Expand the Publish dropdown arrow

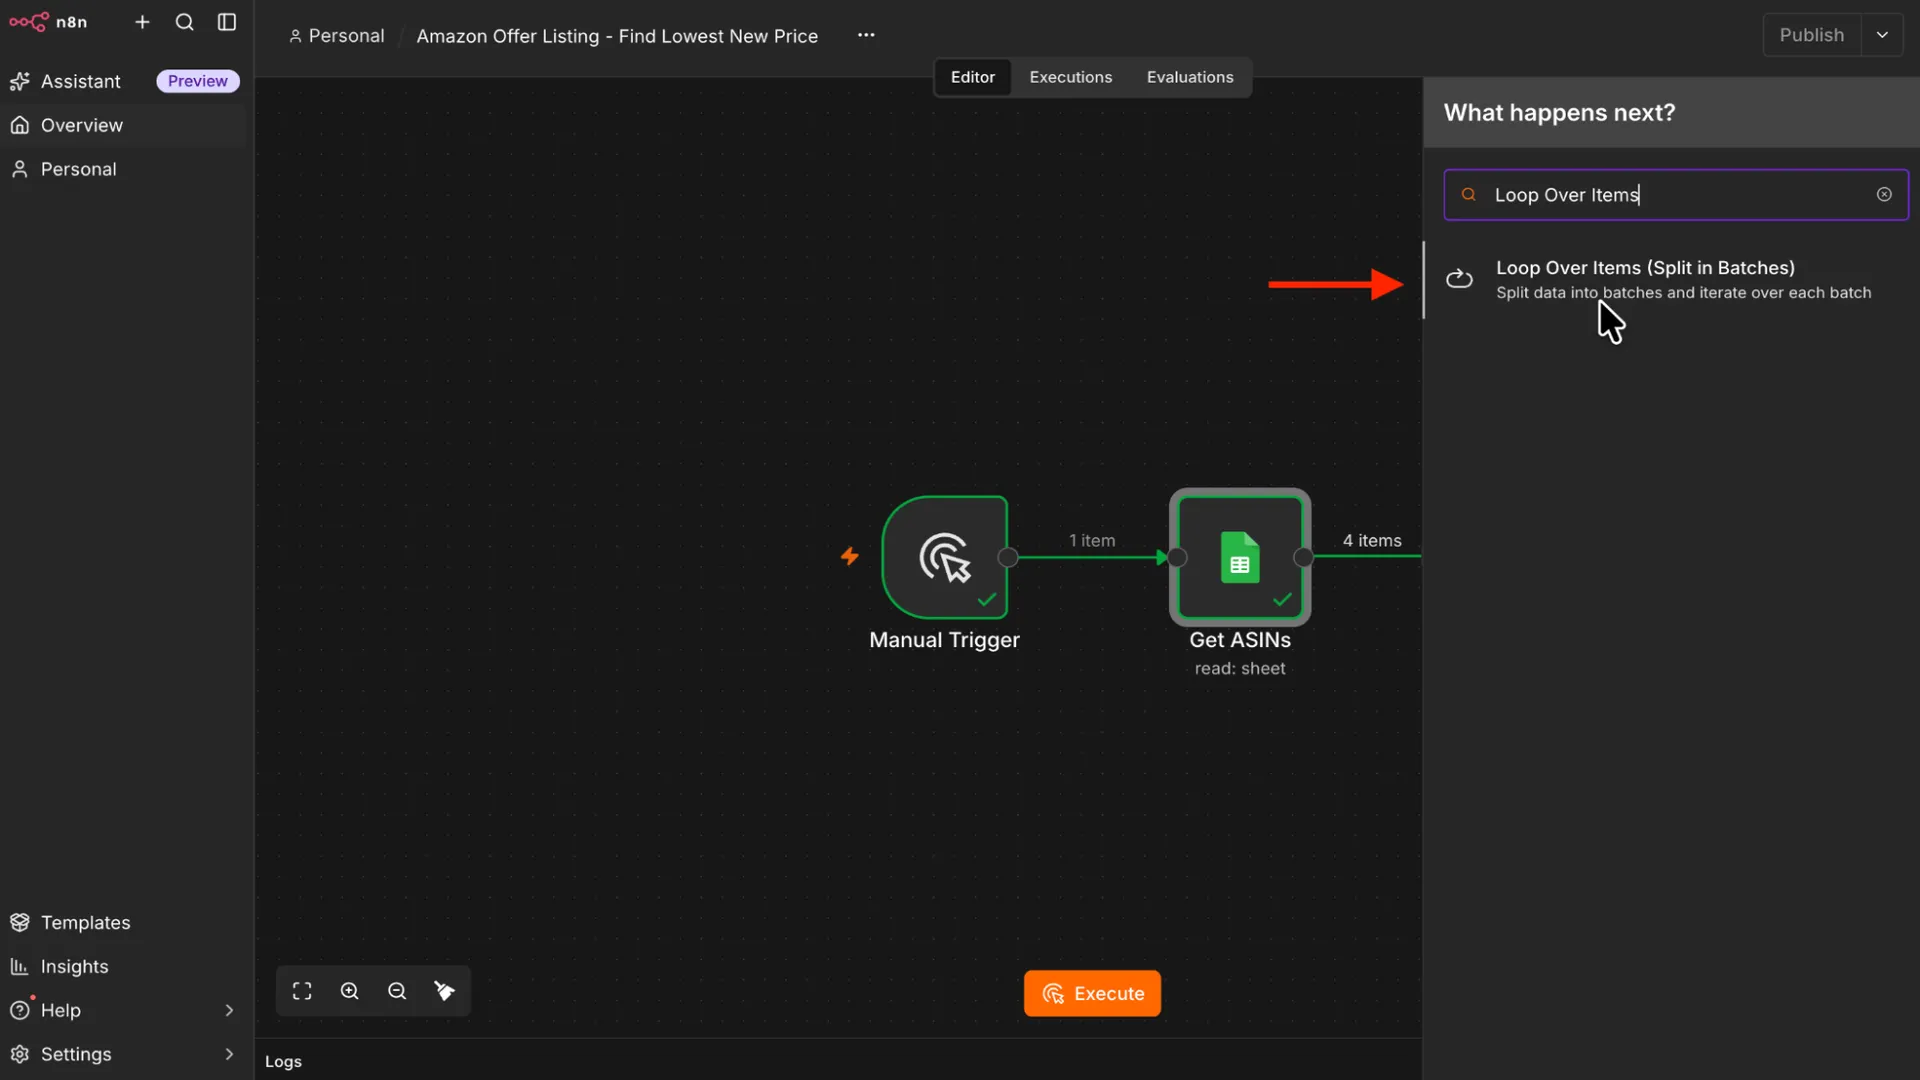coord(1882,35)
